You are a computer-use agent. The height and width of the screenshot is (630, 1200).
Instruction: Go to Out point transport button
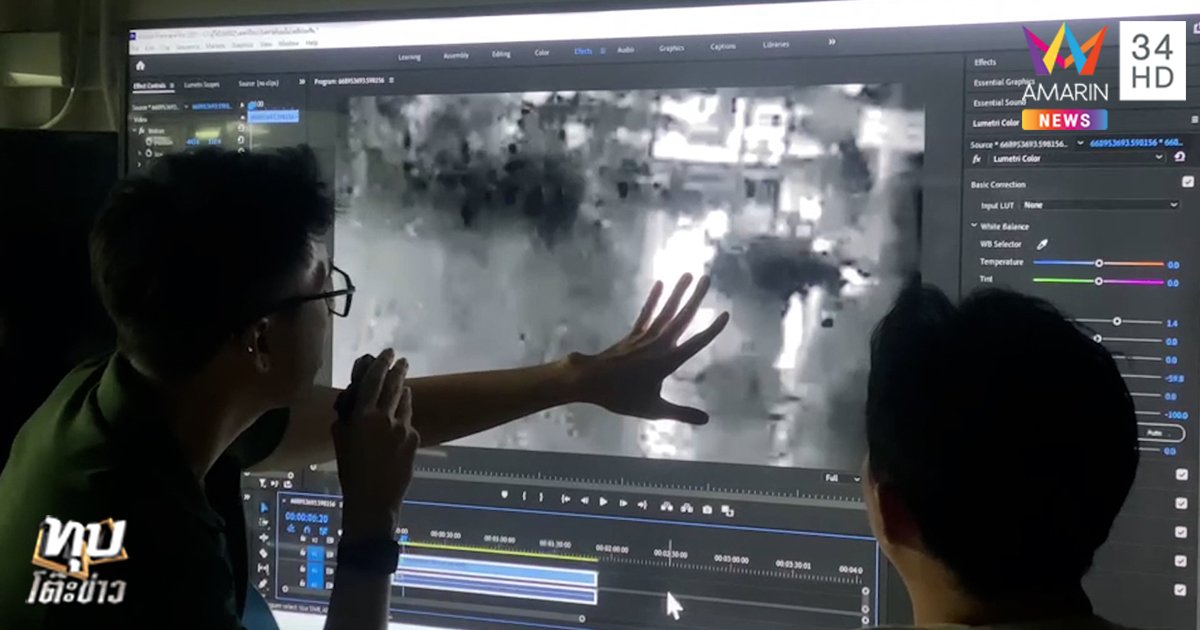[641, 503]
